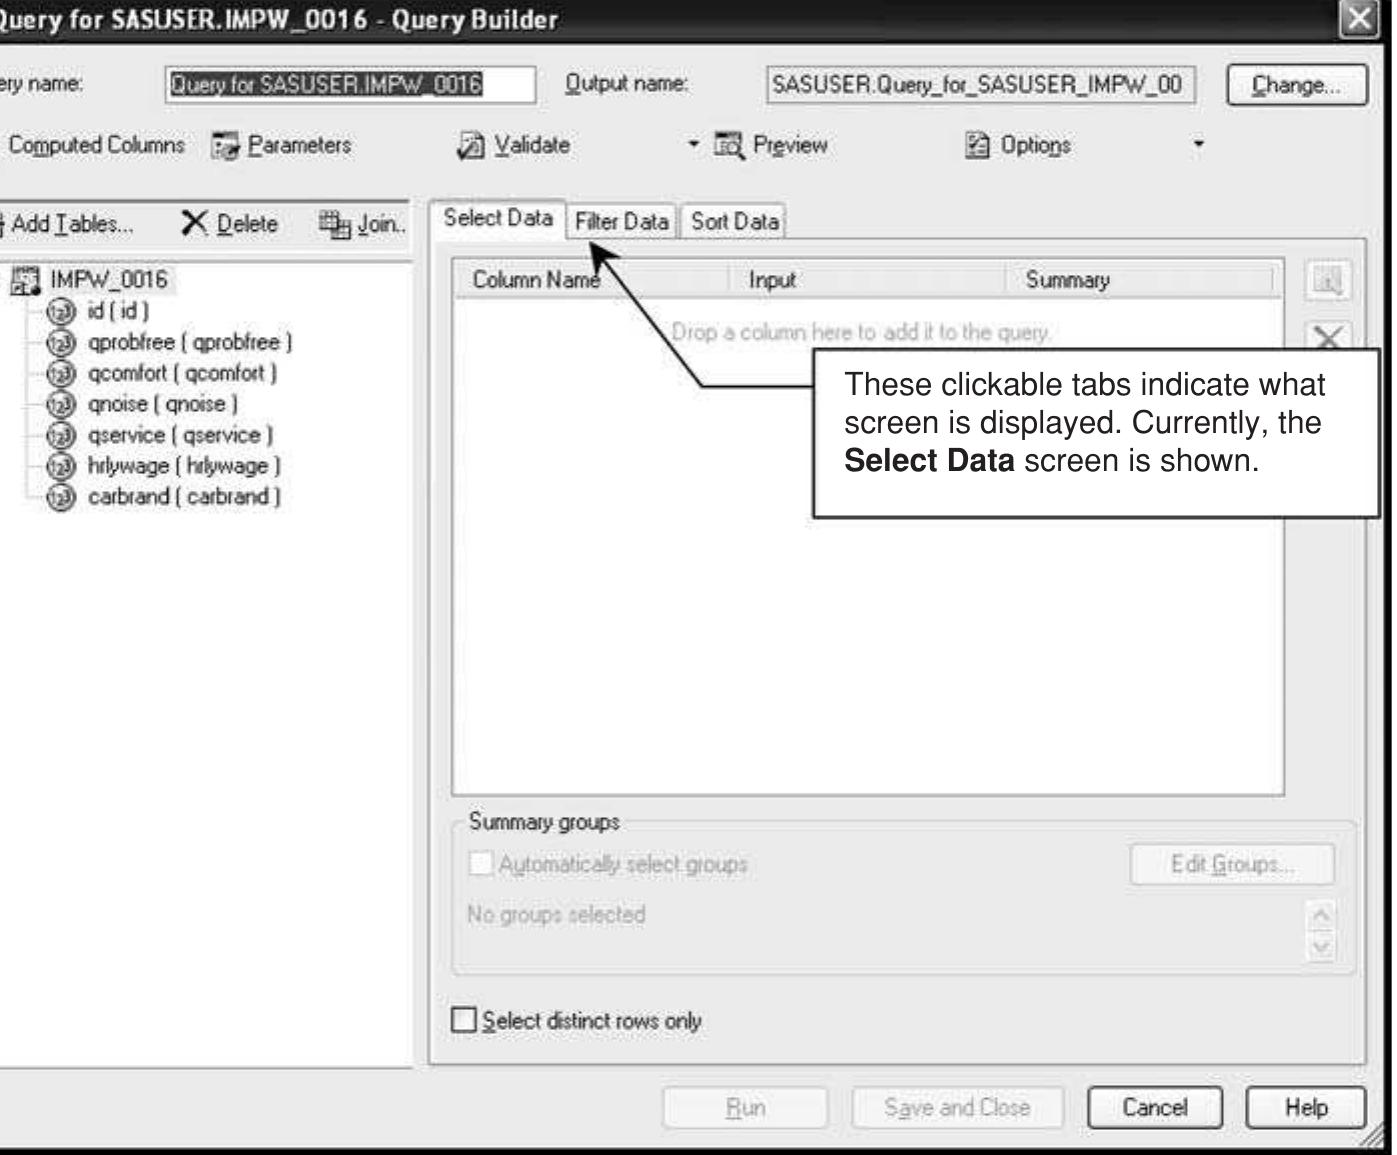Click Save and Close button
This screenshot has width=1397, height=1155.
pos(957,1108)
